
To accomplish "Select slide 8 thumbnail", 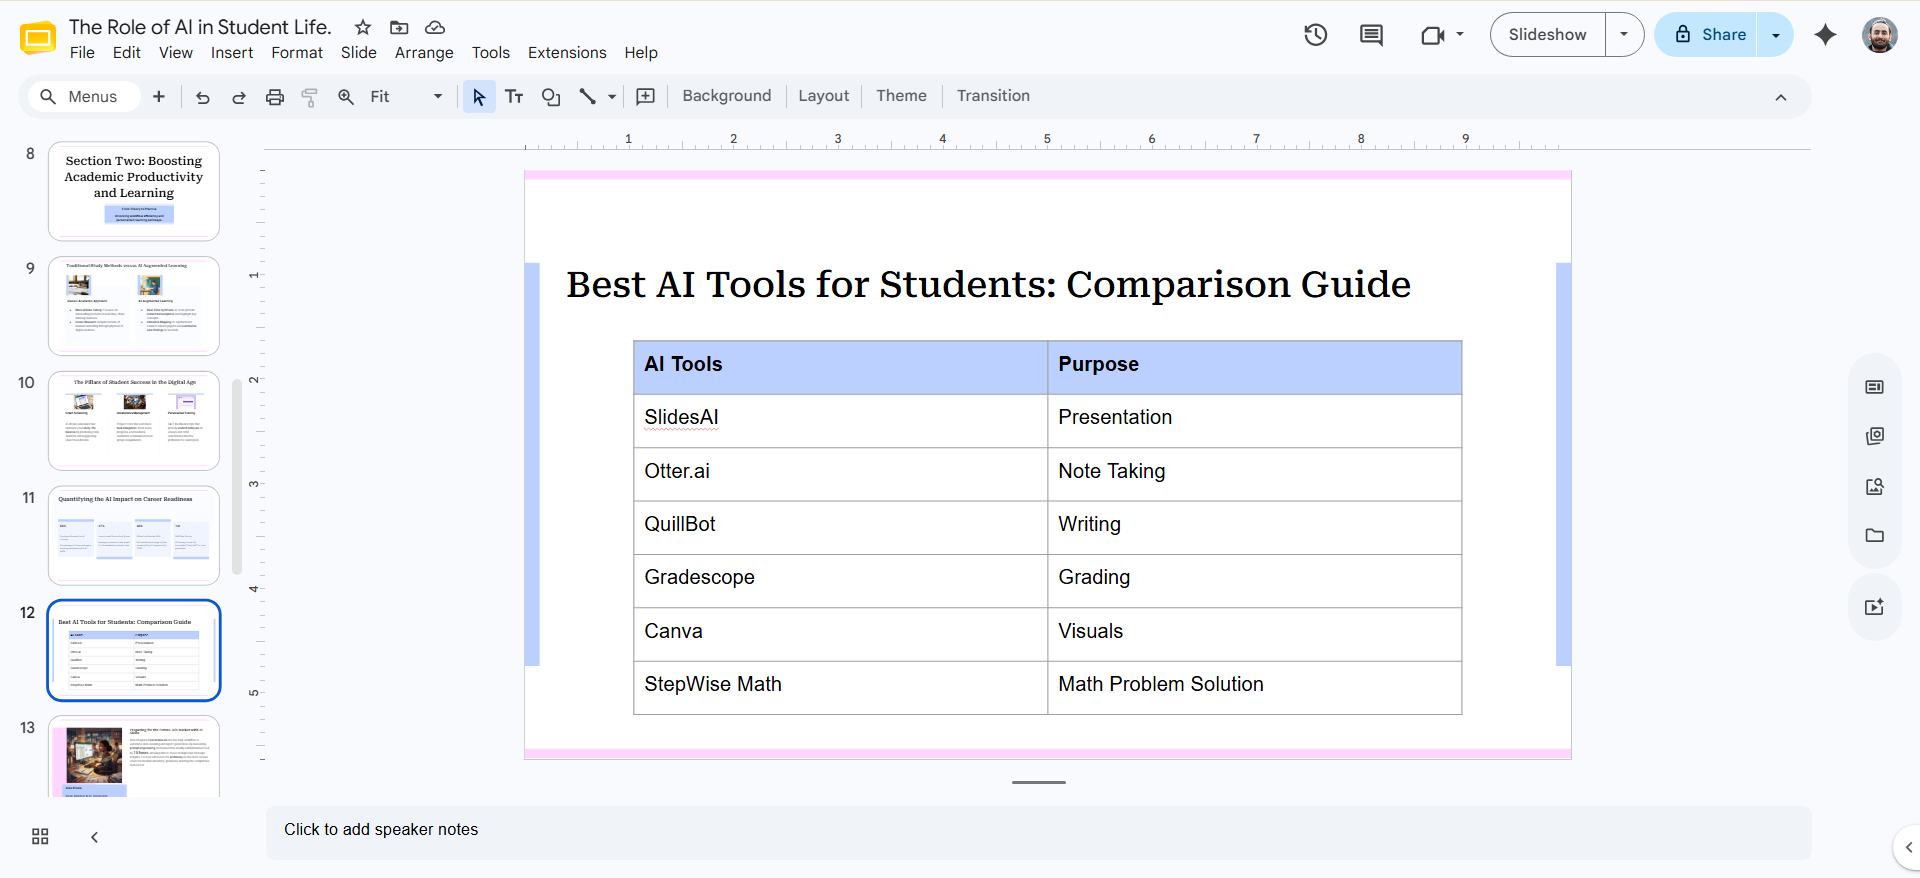I will 134,191.
